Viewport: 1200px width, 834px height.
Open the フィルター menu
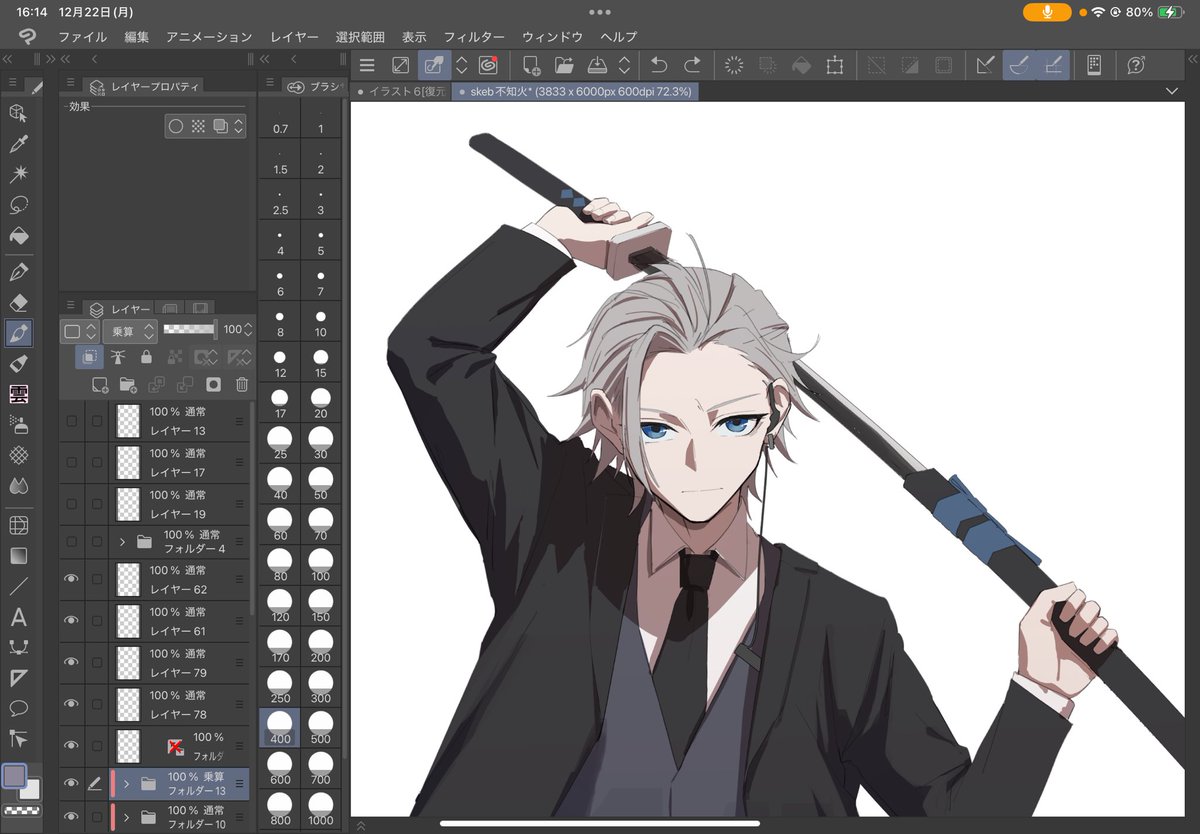pyautogui.click(x=474, y=37)
